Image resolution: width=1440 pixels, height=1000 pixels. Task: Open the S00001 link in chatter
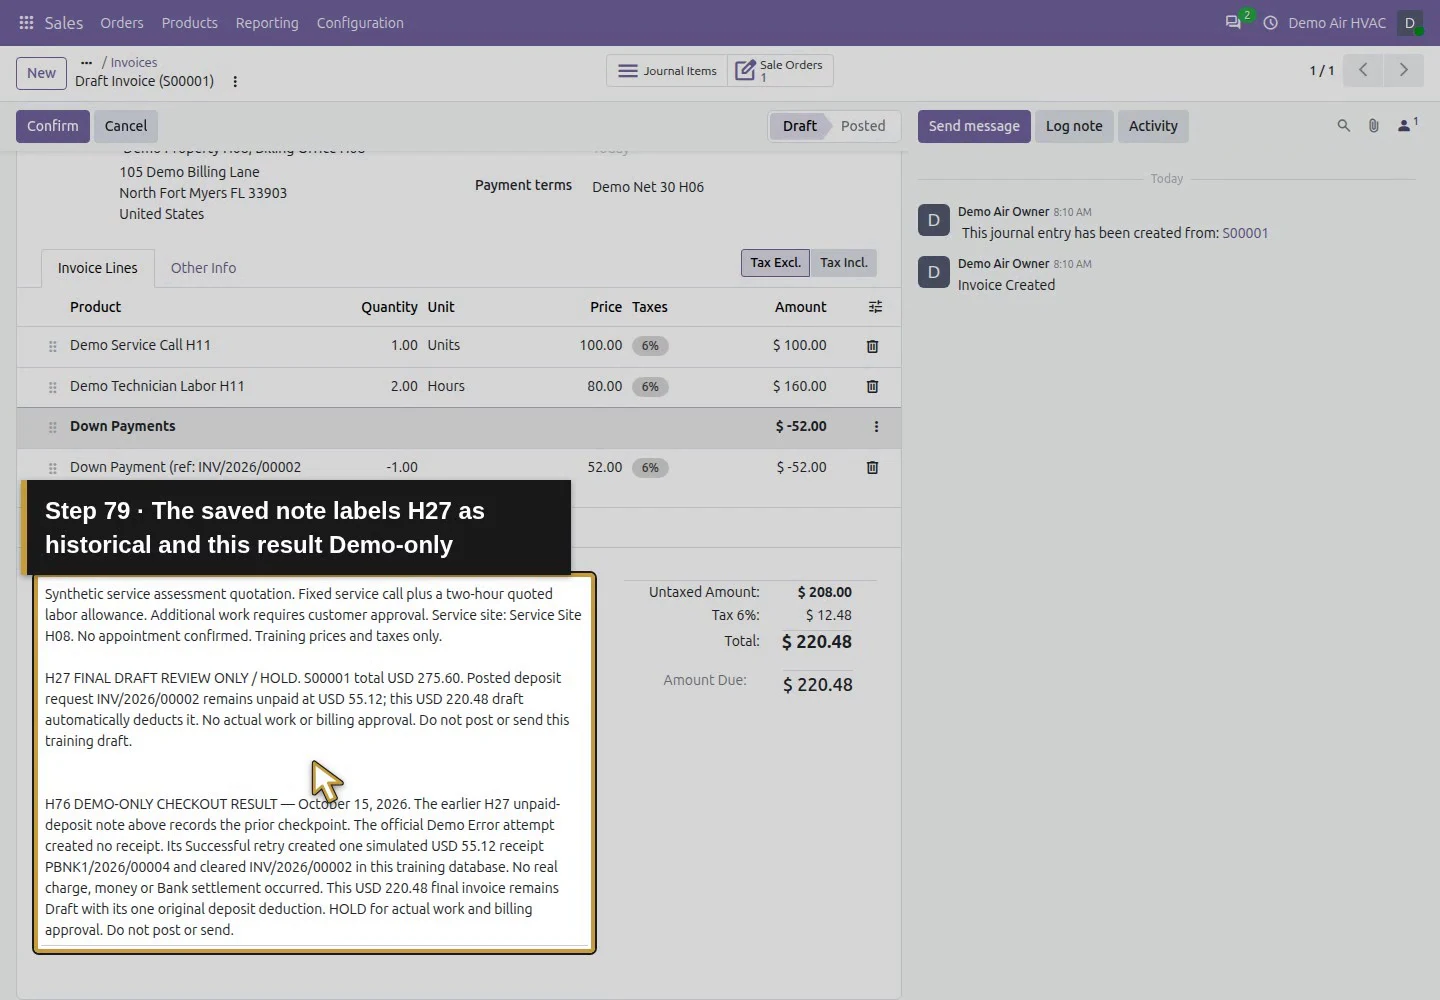(x=1245, y=233)
